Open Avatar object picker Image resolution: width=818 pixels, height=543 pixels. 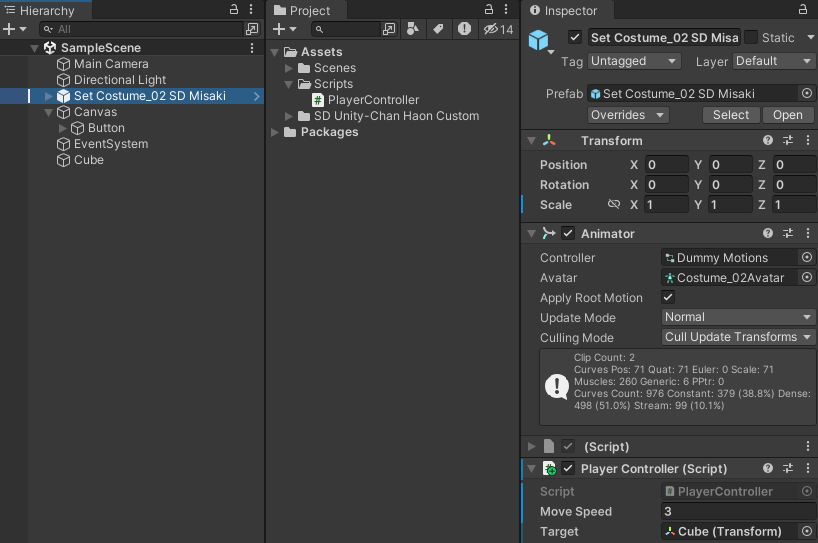point(807,277)
